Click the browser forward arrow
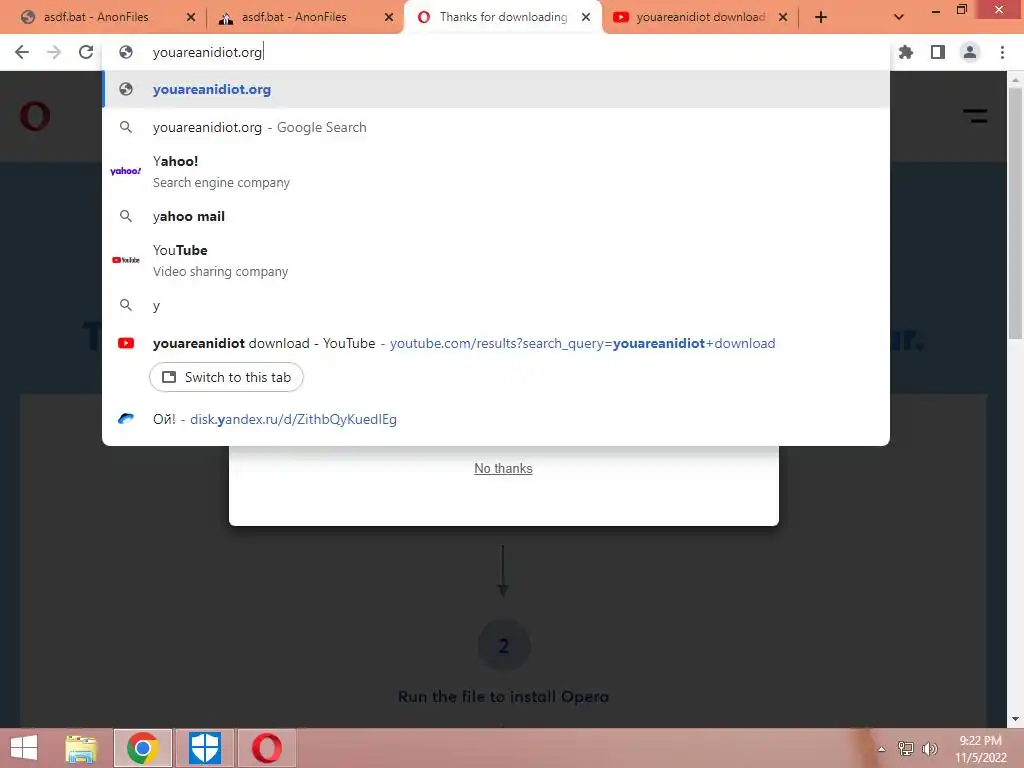The image size is (1024, 768). 54,52
